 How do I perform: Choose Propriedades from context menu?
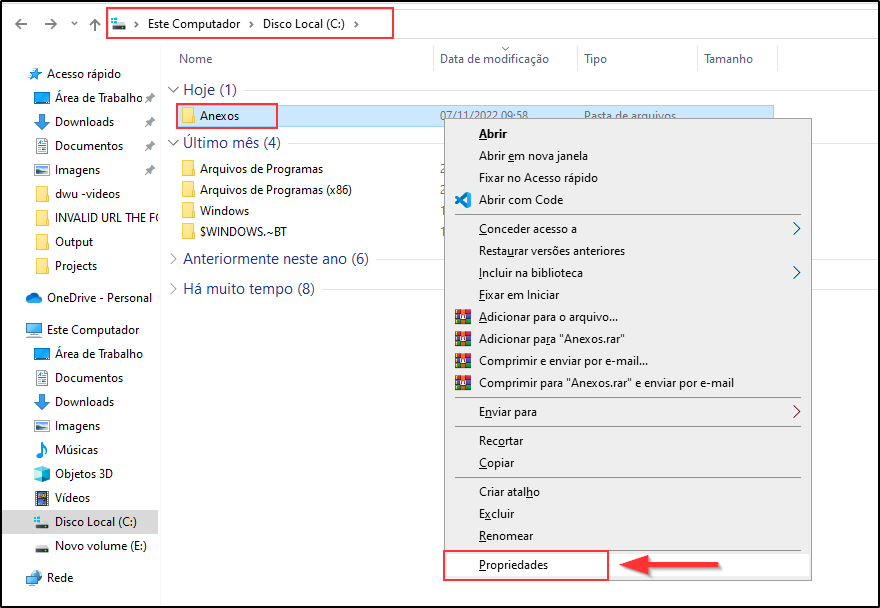click(x=513, y=565)
